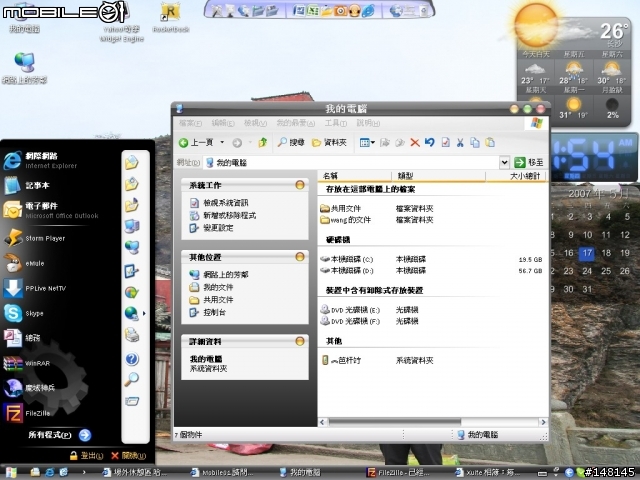Click the recycle bin icon in top dock
Image resolution: width=640 pixels, height=480 pixels.
click(424, 11)
